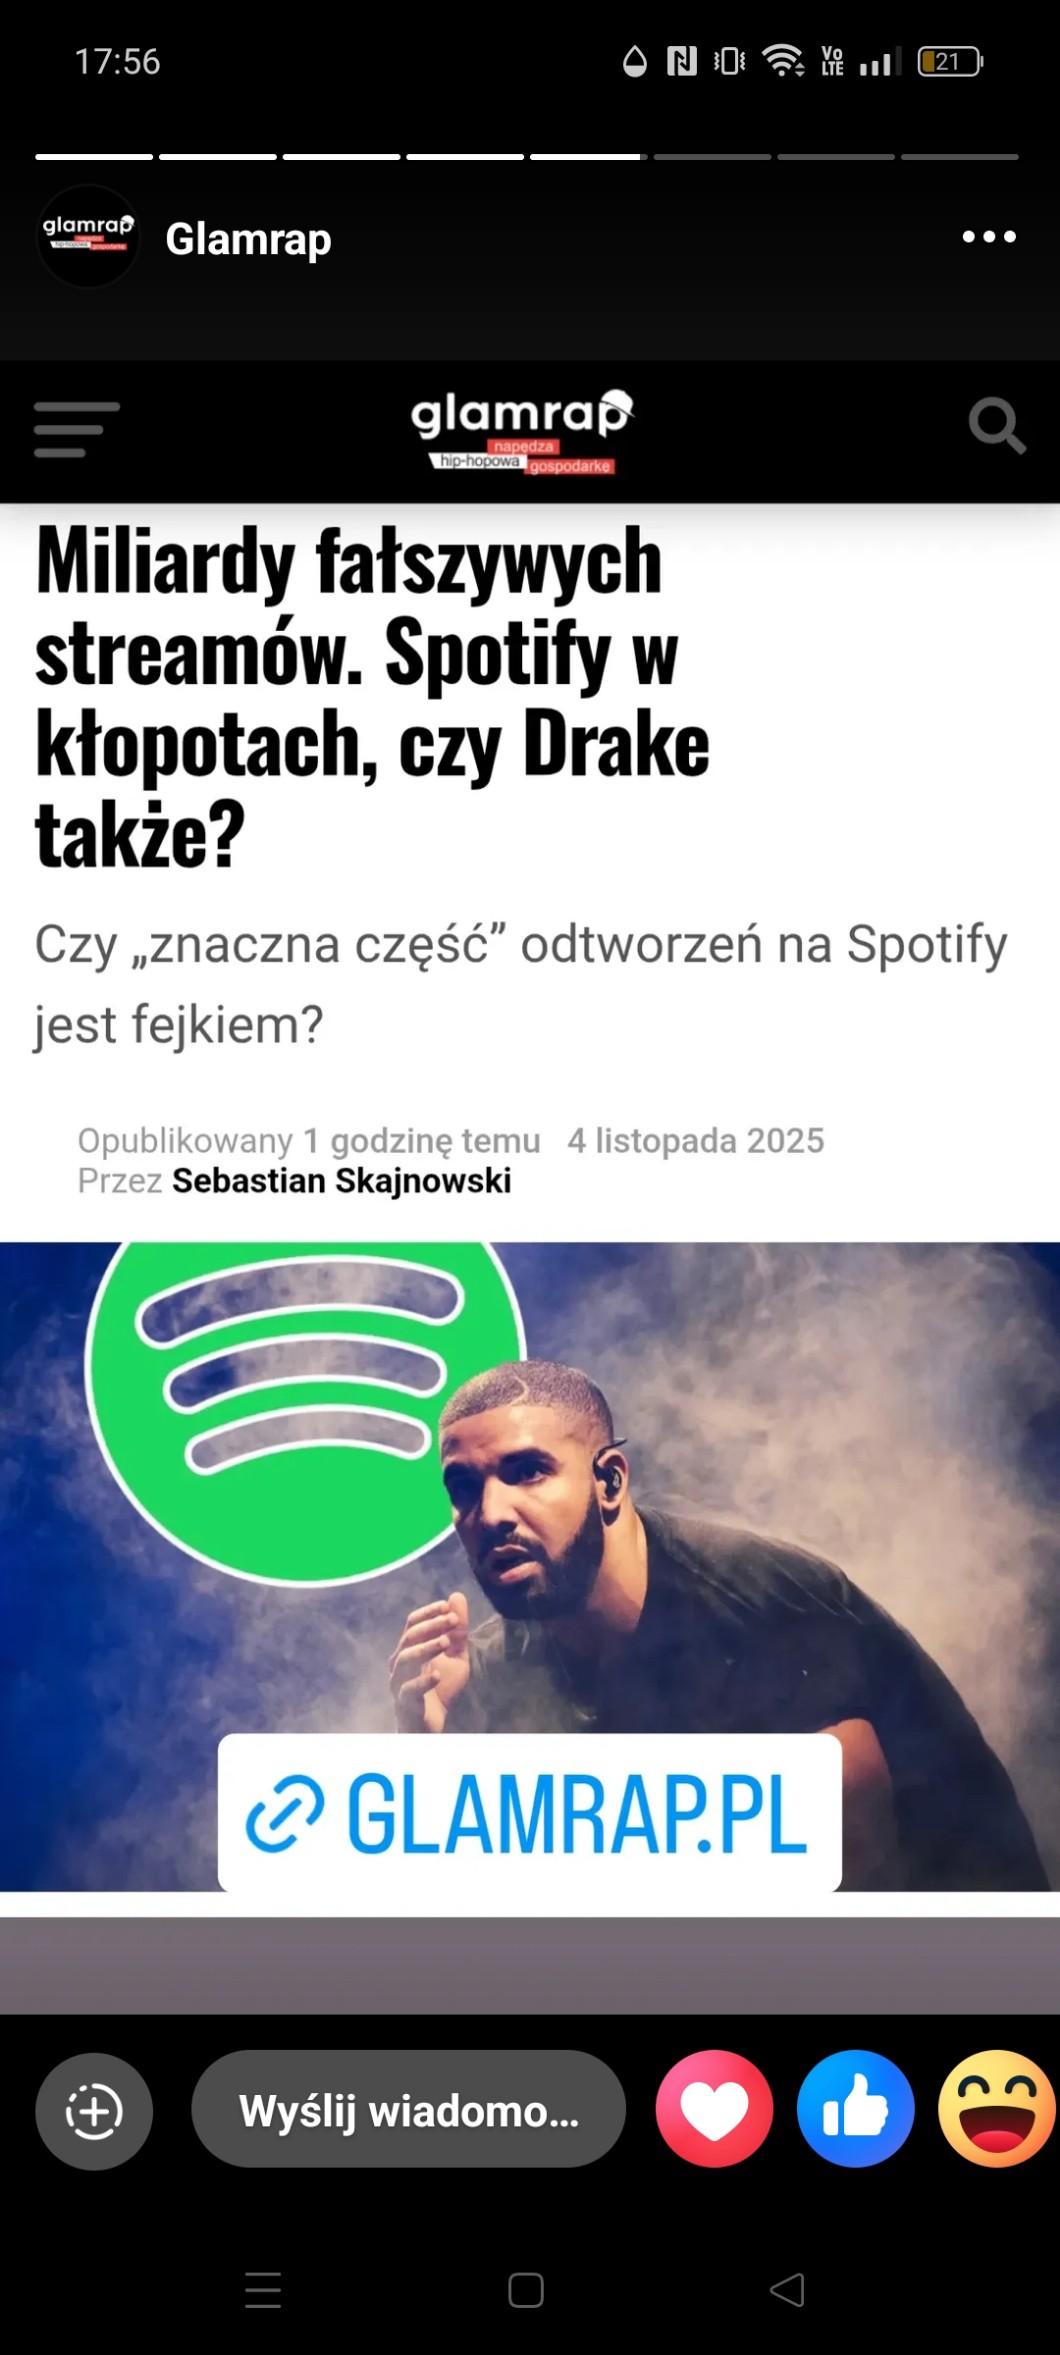This screenshot has width=1060, height=2355.
Task: Open the GLAMRAP.PL link sticker
Action: click(529, 1812)
